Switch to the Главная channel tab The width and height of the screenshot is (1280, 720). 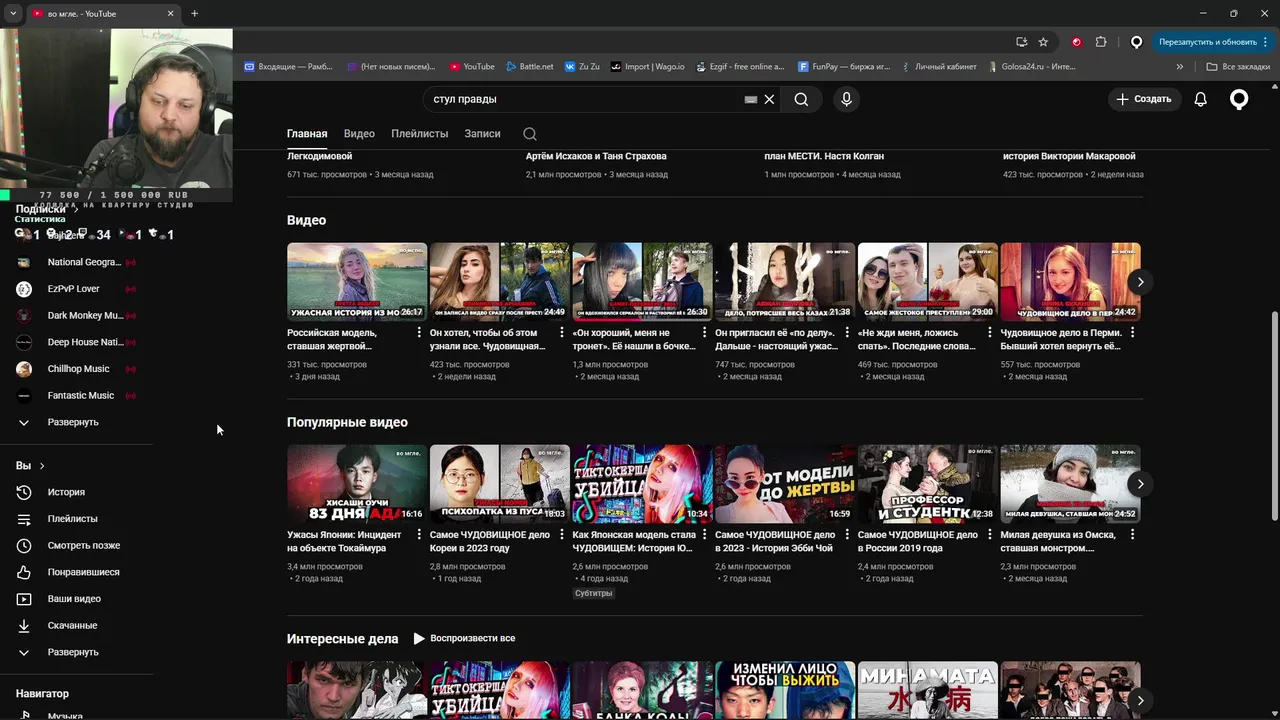(307, 134)
